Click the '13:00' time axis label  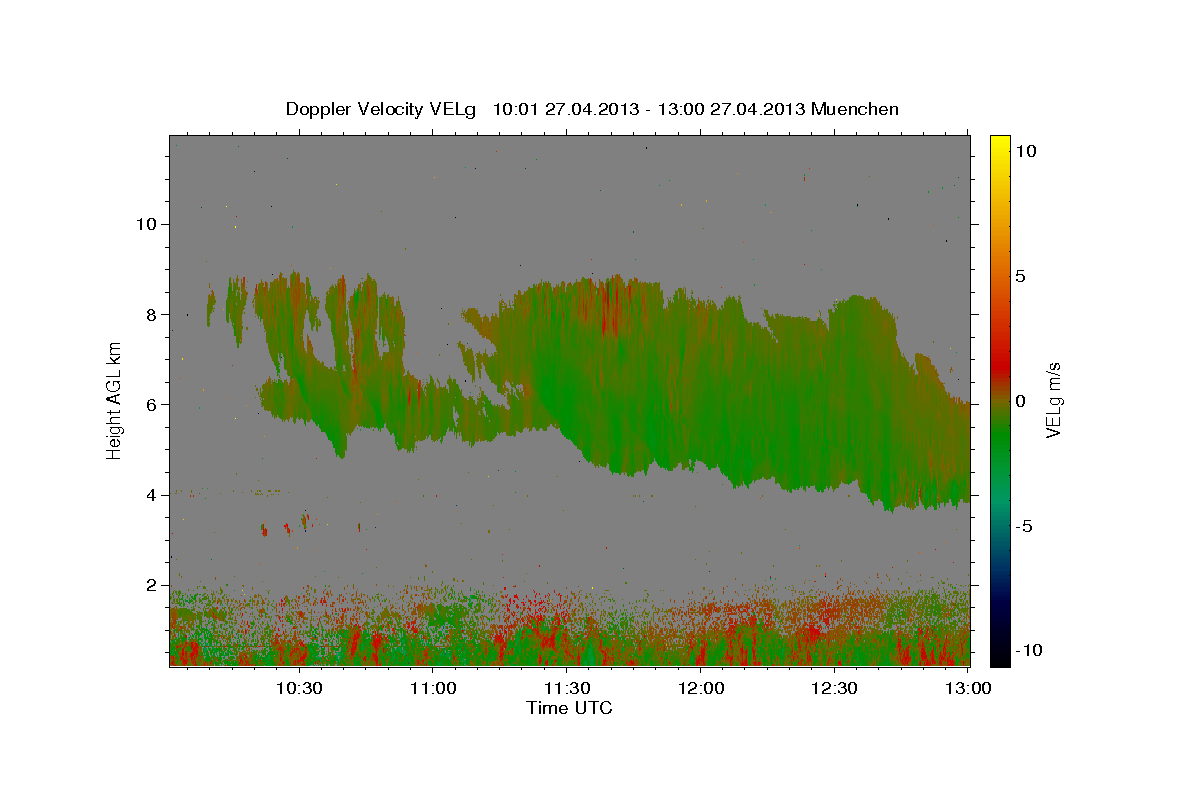[969, 688]
